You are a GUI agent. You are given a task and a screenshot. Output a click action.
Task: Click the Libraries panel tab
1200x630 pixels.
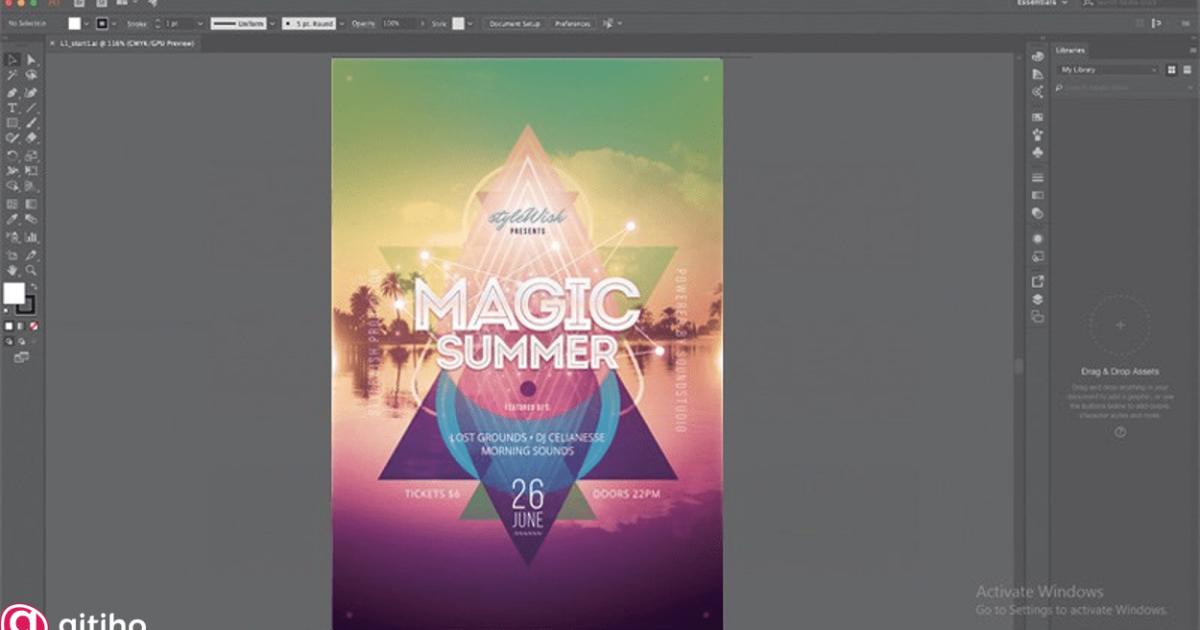[1071, 50]
